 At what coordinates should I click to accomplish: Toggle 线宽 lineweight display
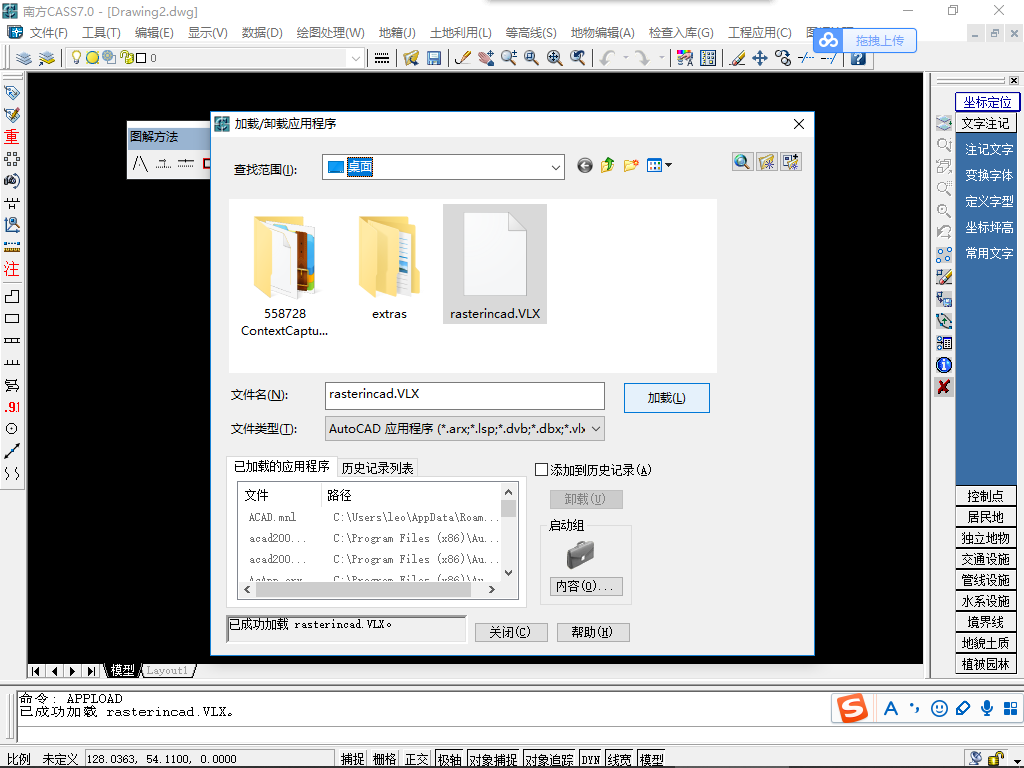(619, 759)
